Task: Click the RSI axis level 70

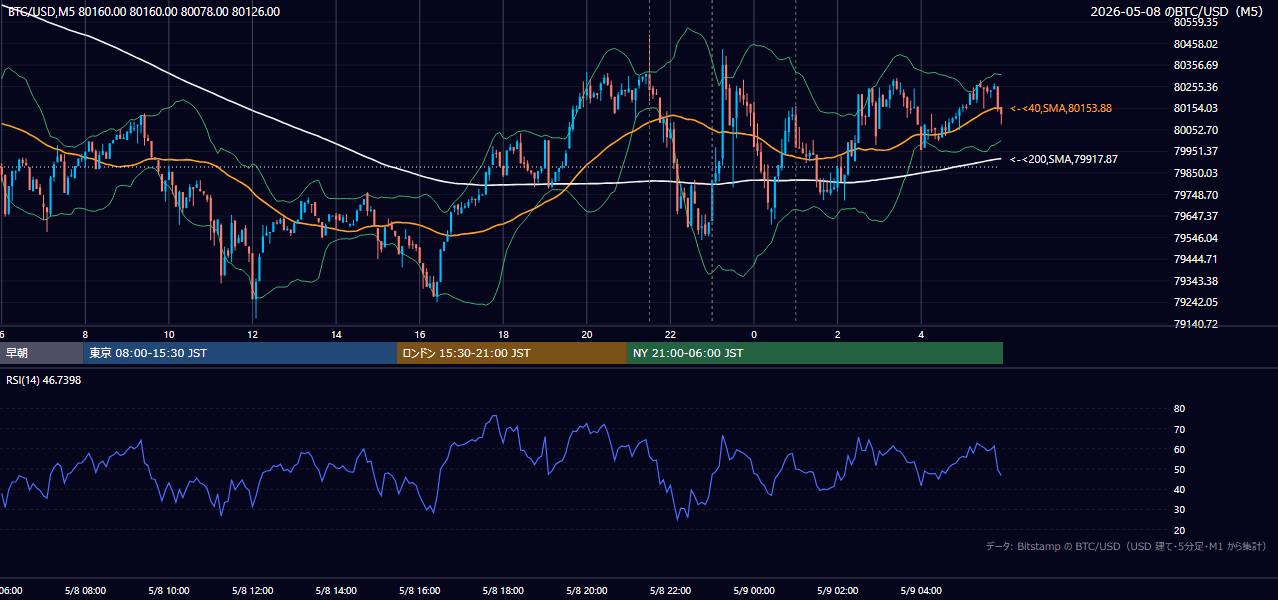Action: click(x=1179, y=429)
